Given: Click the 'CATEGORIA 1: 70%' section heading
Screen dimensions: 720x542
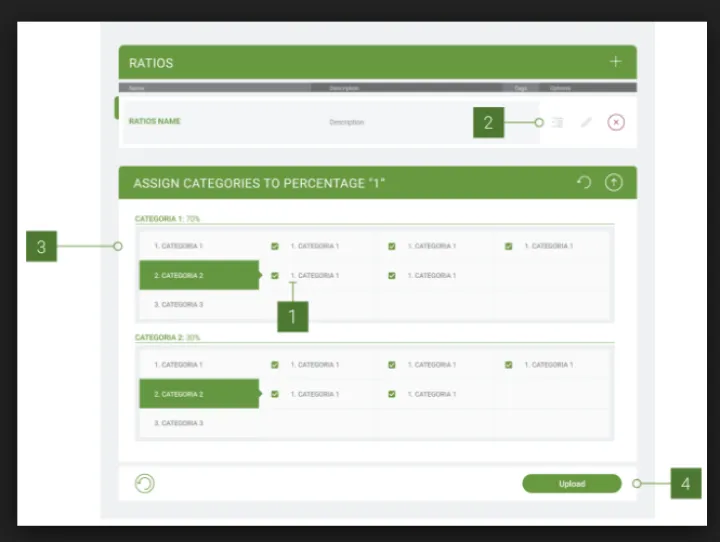Looking at the screenshot, I should pos(168,218).
